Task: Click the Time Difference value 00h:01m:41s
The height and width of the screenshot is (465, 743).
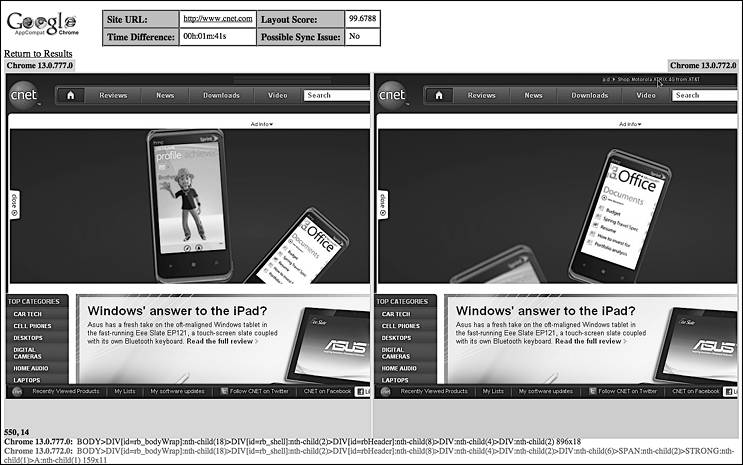Action: tap(205, 36)
